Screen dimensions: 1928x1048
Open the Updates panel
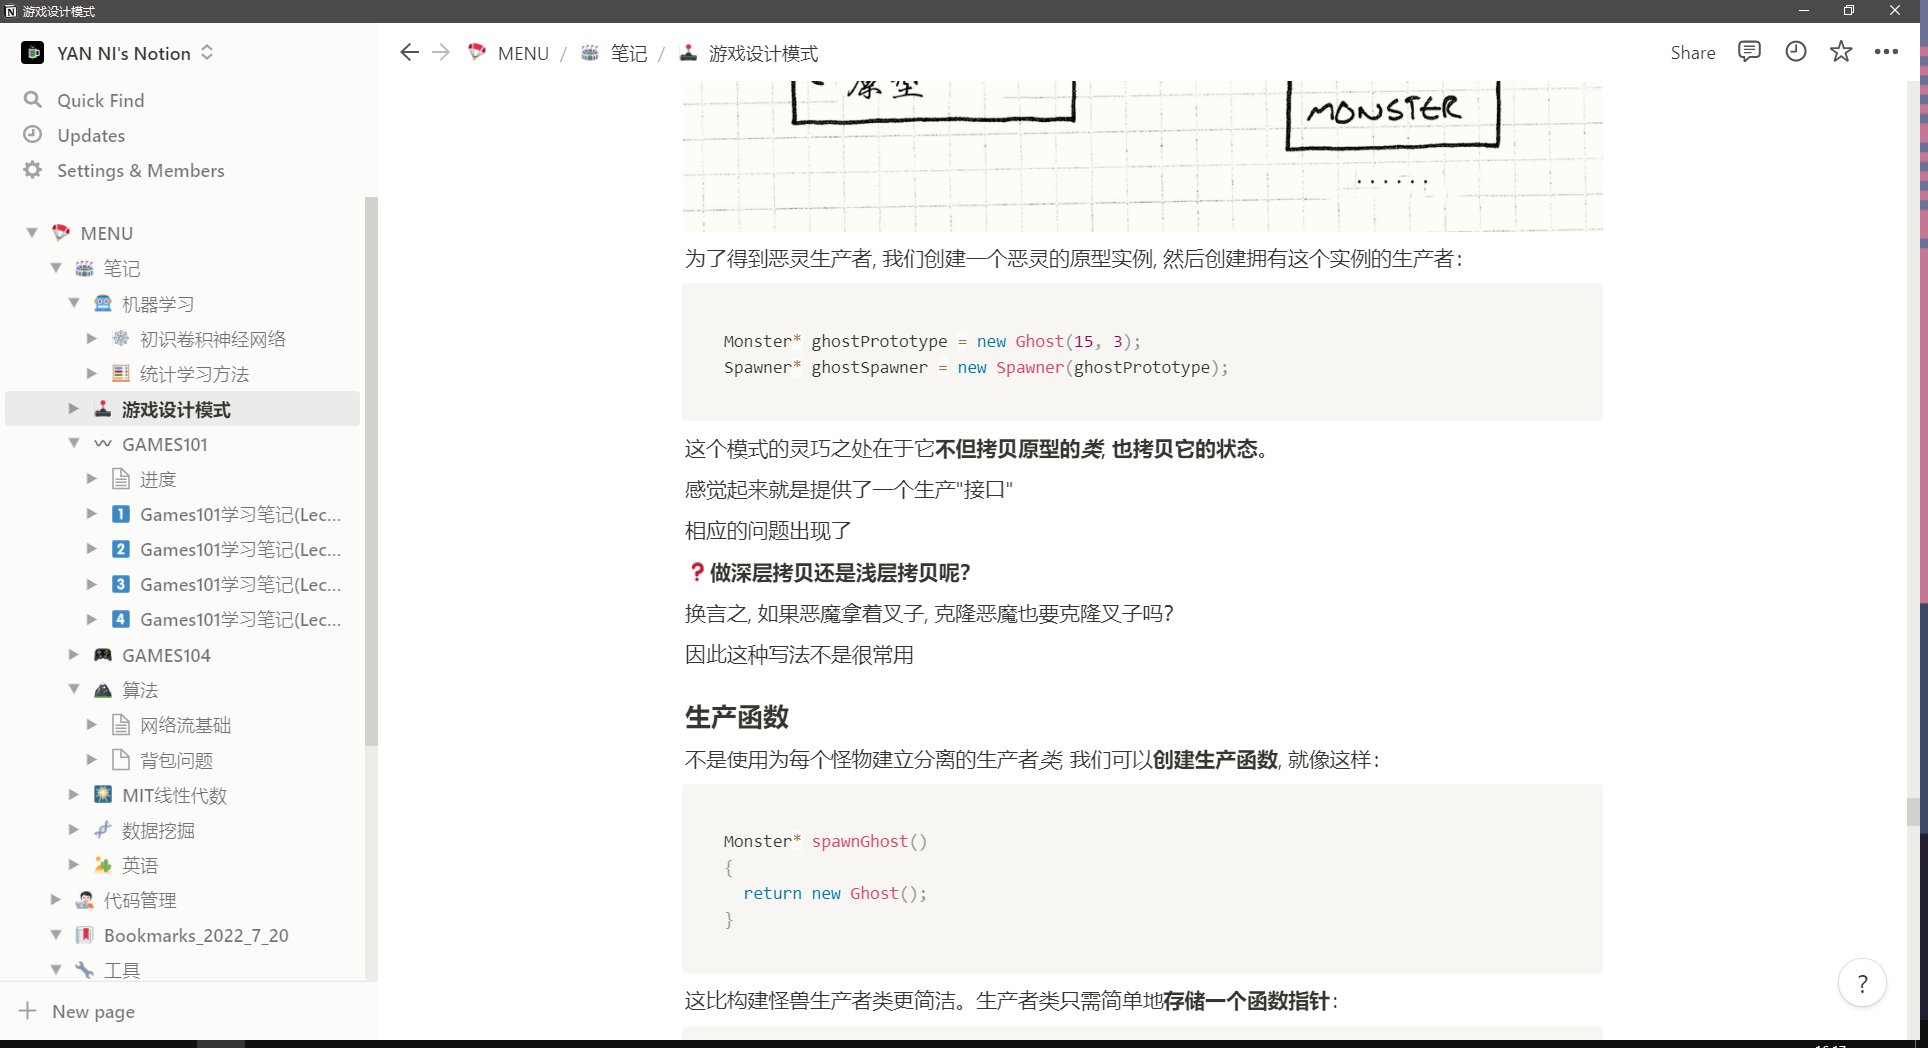tap(90, 135)
